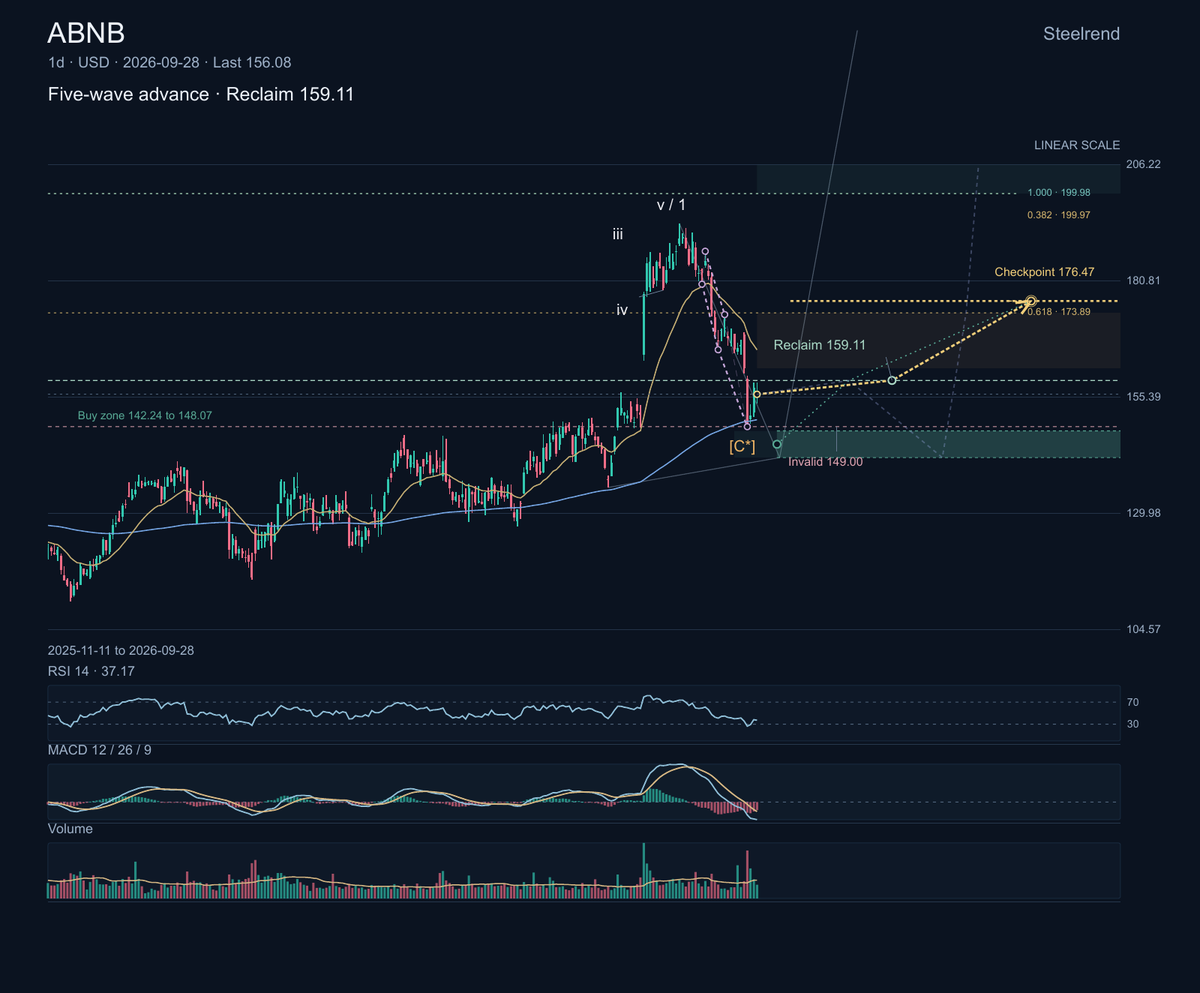1200x993 pixels.
Task: Click the 'v / 1' wave label
Action: (671, 205)
